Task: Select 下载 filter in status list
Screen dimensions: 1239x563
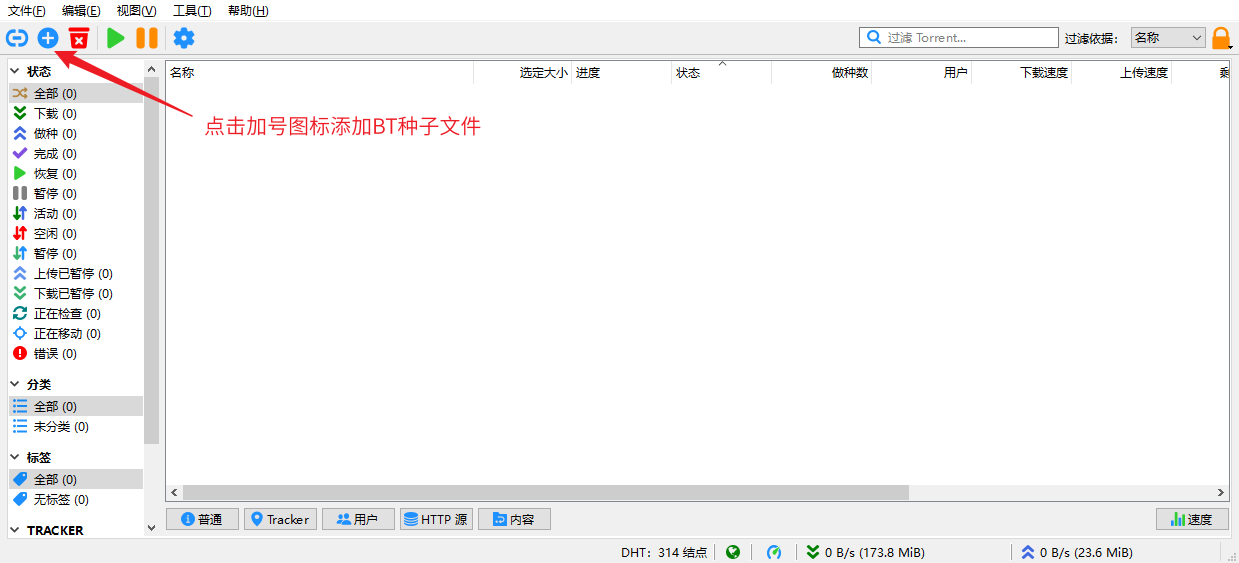Action: pyautogui.click(x=54, y=114)
